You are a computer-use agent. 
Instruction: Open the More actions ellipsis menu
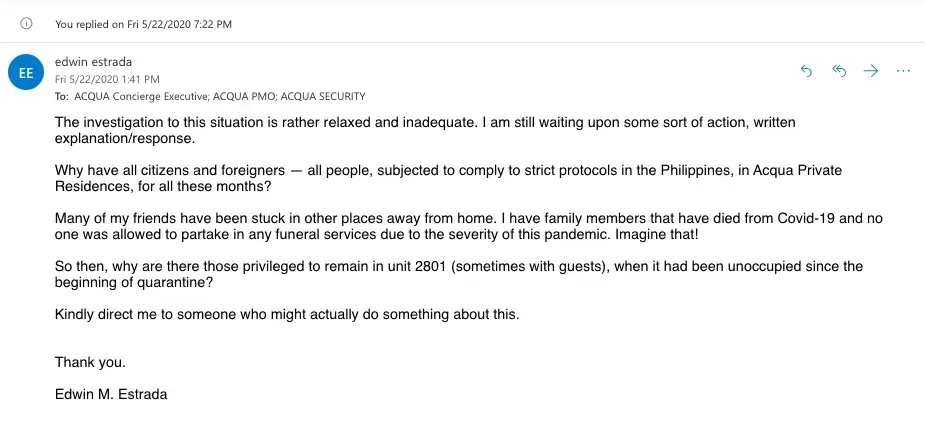[x=903, y=71]
